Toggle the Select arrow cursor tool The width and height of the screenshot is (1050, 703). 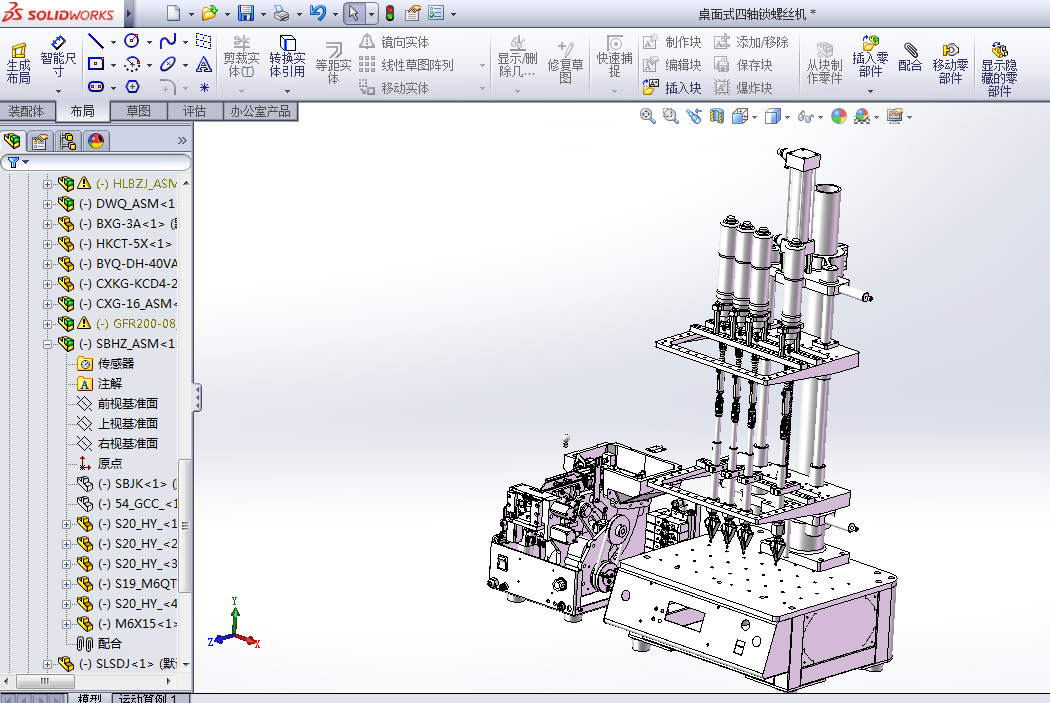point(353,14)
